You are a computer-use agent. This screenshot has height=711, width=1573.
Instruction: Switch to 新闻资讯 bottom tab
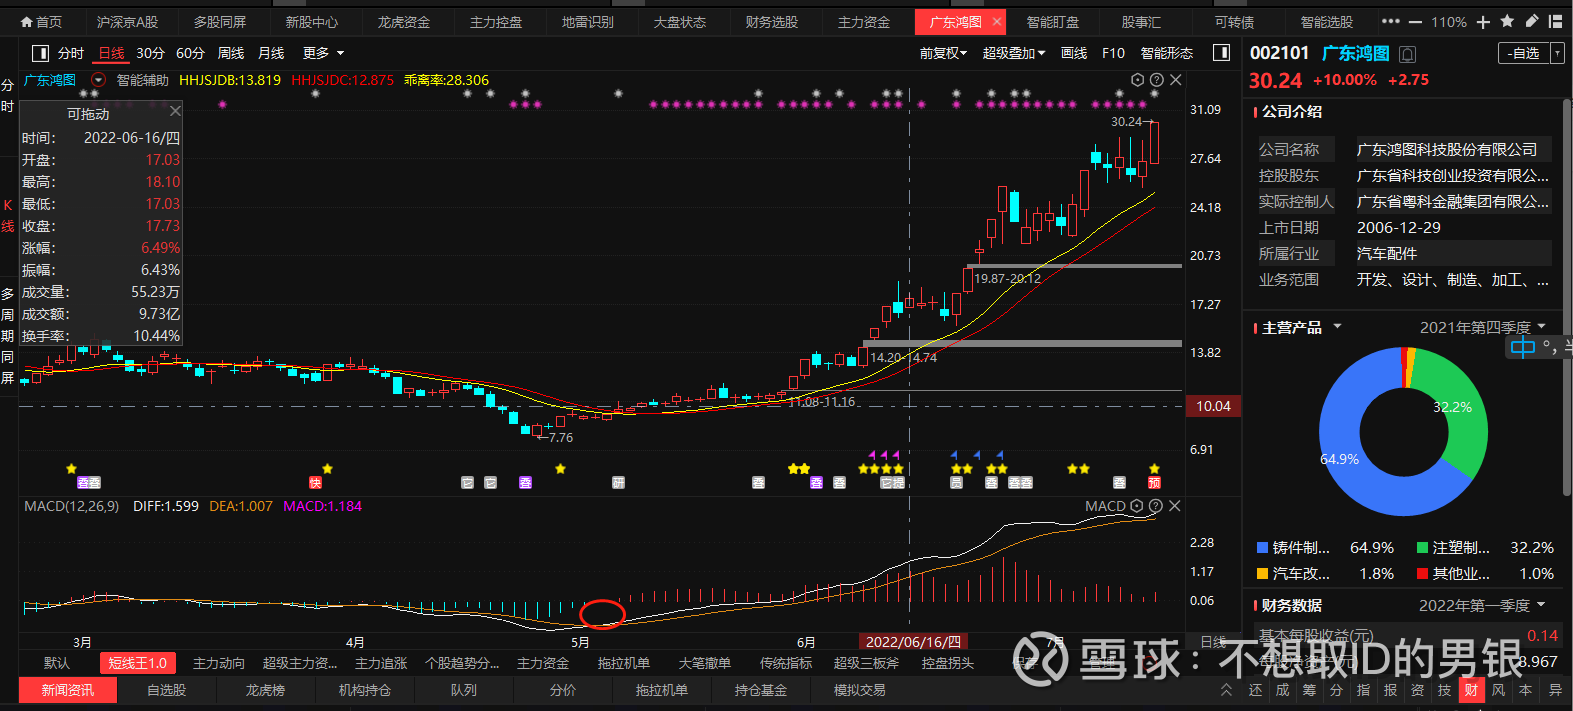tap(67, 690)
